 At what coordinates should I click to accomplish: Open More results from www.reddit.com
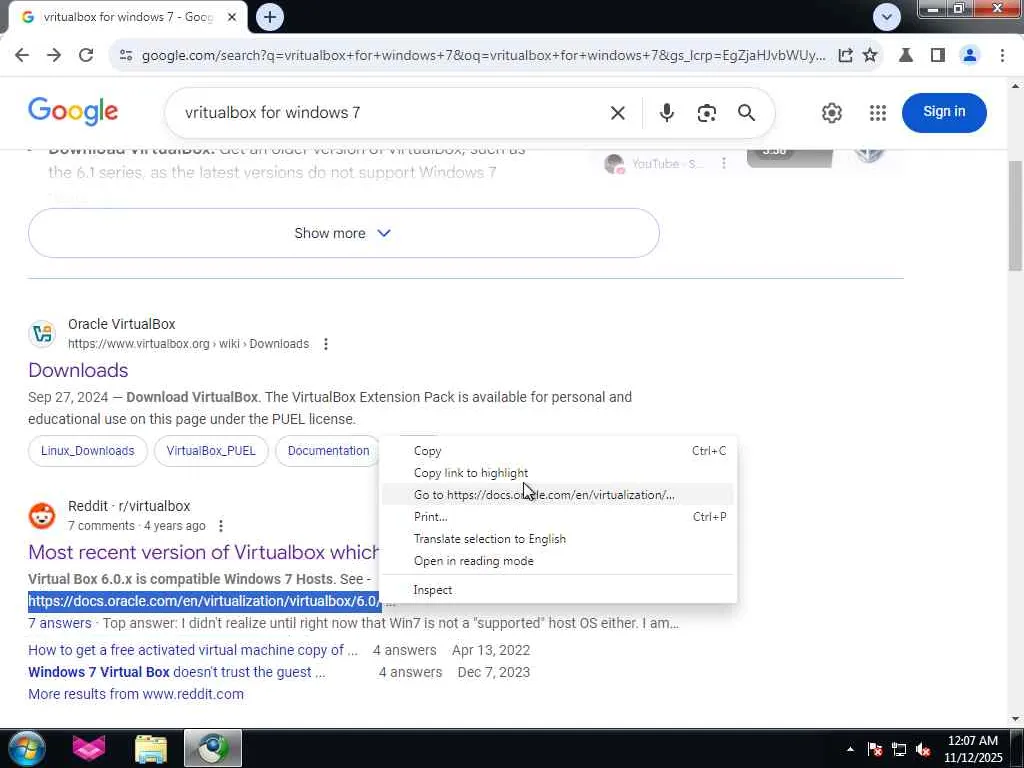coord(136,694)
